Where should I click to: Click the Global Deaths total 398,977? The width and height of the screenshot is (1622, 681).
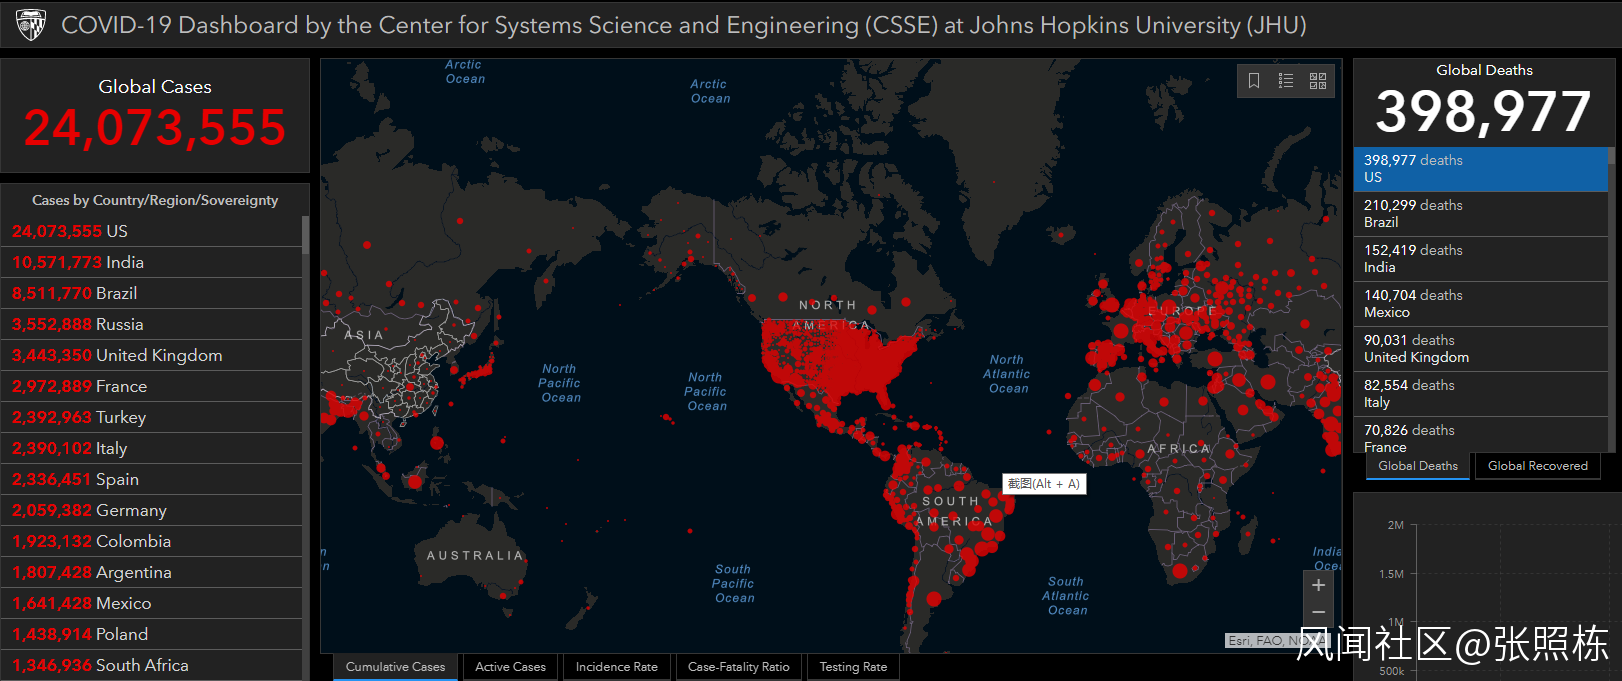click(x=1483, y=111)
